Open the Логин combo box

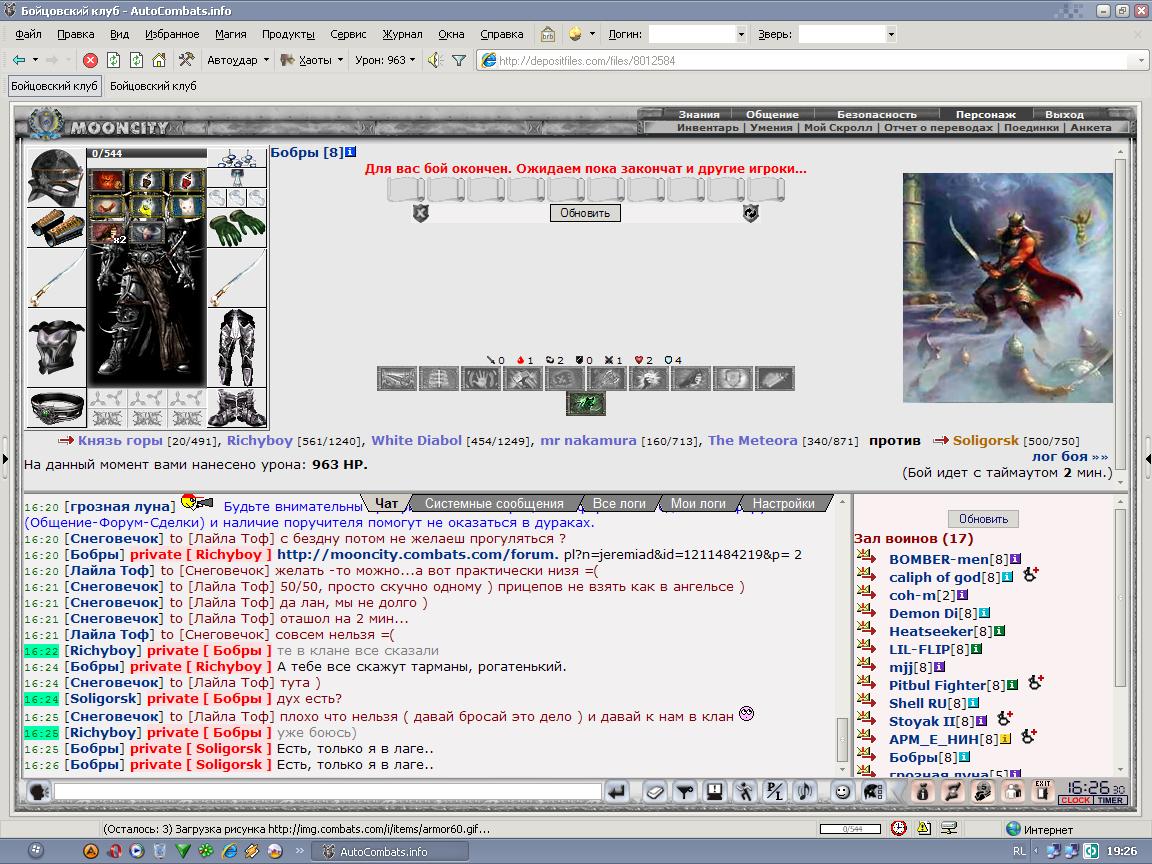pyautogui.click(x=697, y=34)
